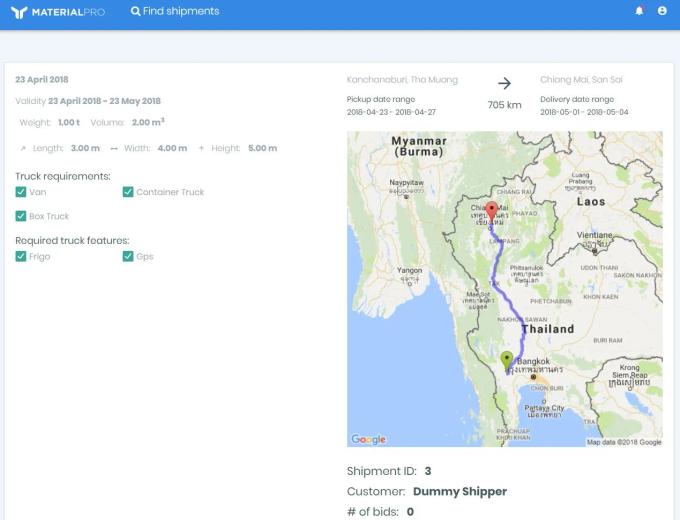The height and width of the screenshot is (520, 680).
Task: Click the width dimension icon
Action: (x=114, y=148)
